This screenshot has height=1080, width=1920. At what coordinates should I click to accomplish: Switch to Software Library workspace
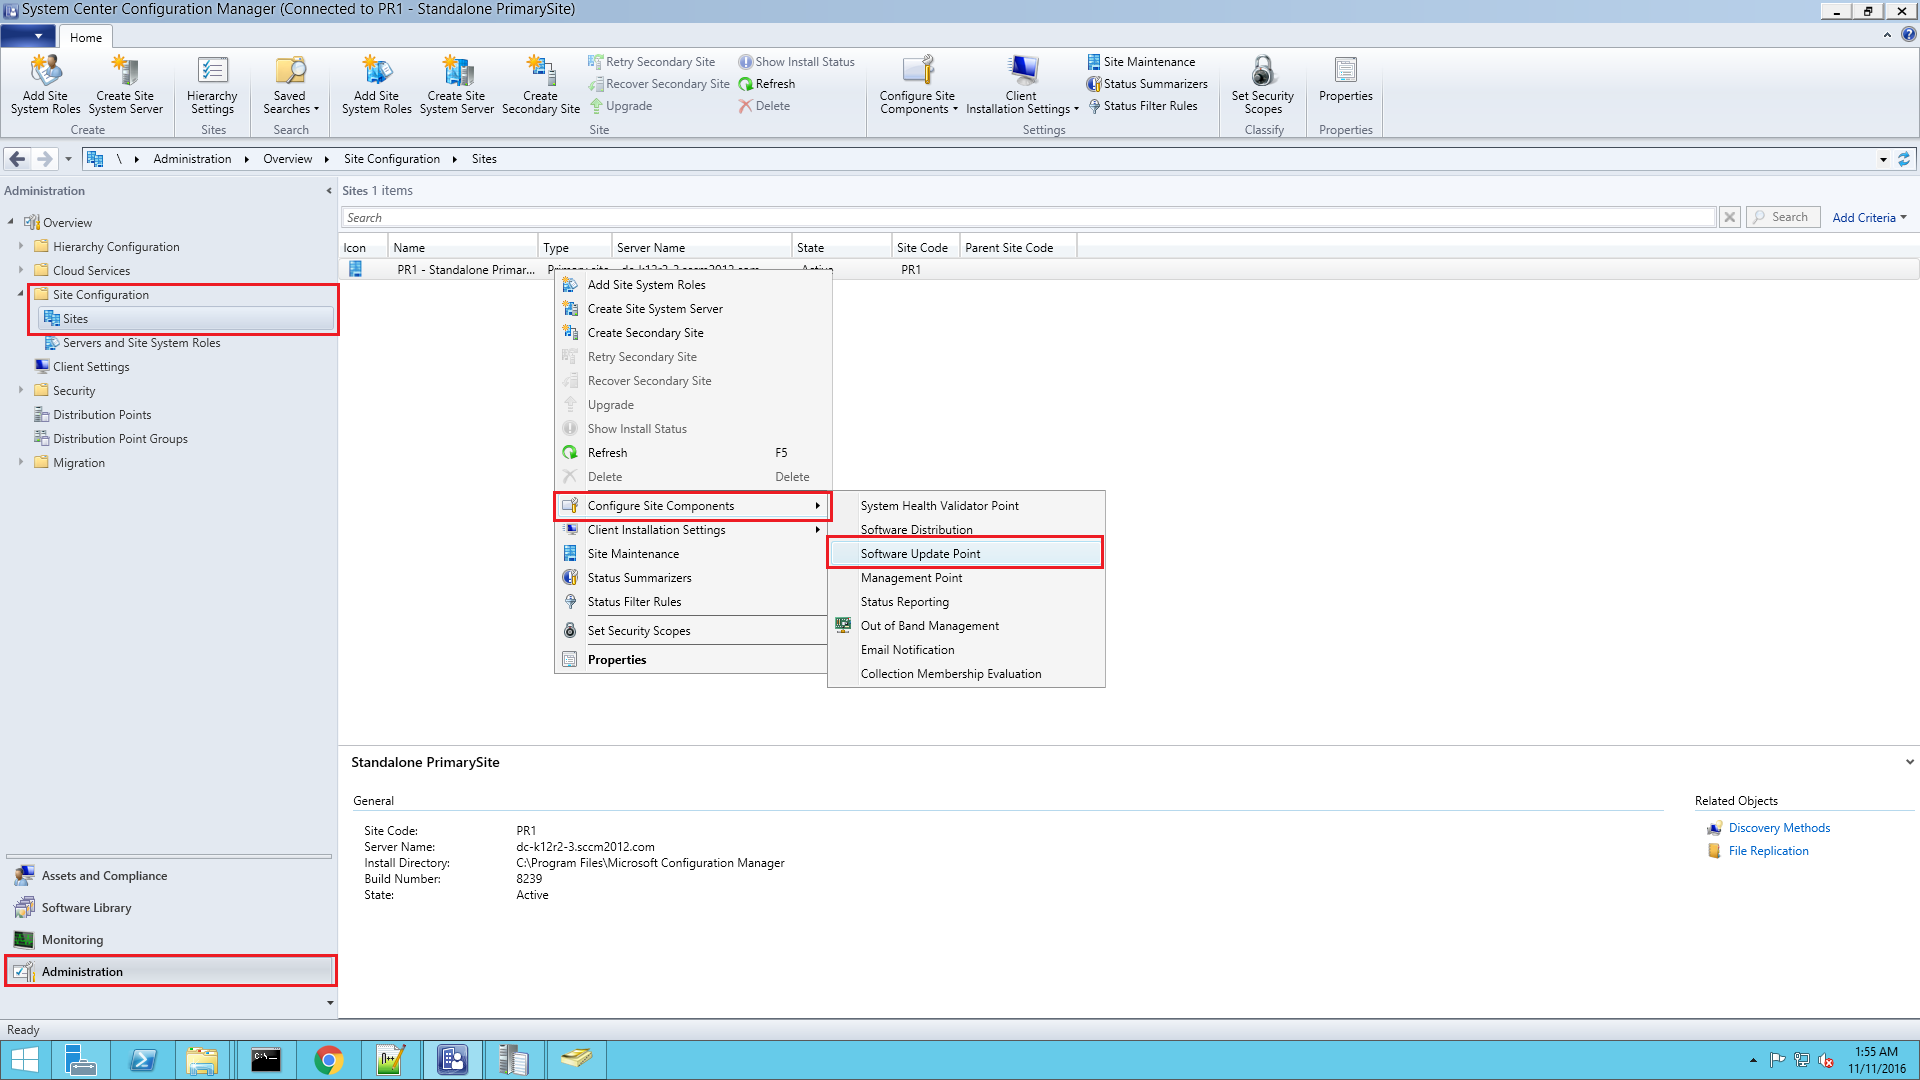click(x=86, y=908)
